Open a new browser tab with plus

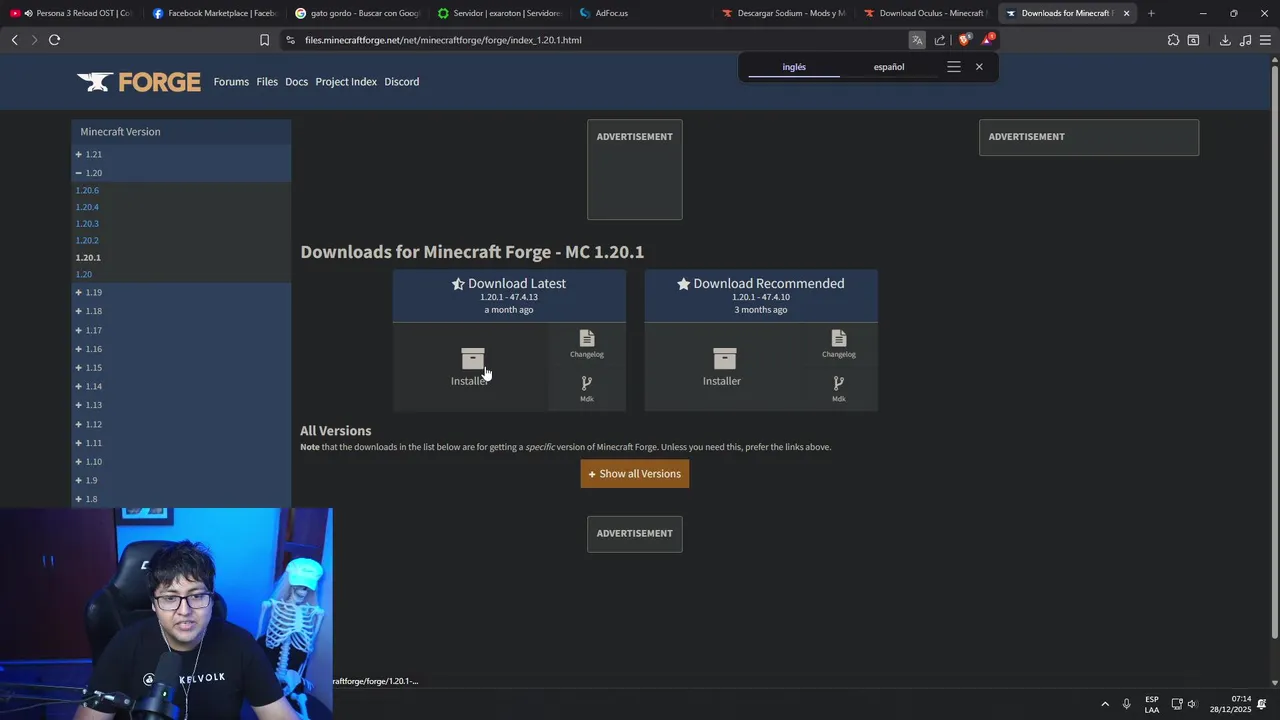[1151, 13]
